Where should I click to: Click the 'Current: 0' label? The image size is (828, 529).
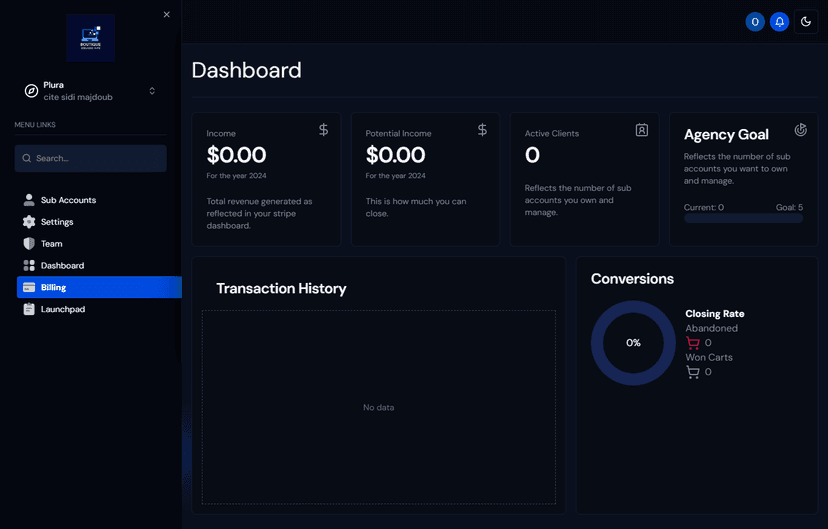tap(704, 207)
